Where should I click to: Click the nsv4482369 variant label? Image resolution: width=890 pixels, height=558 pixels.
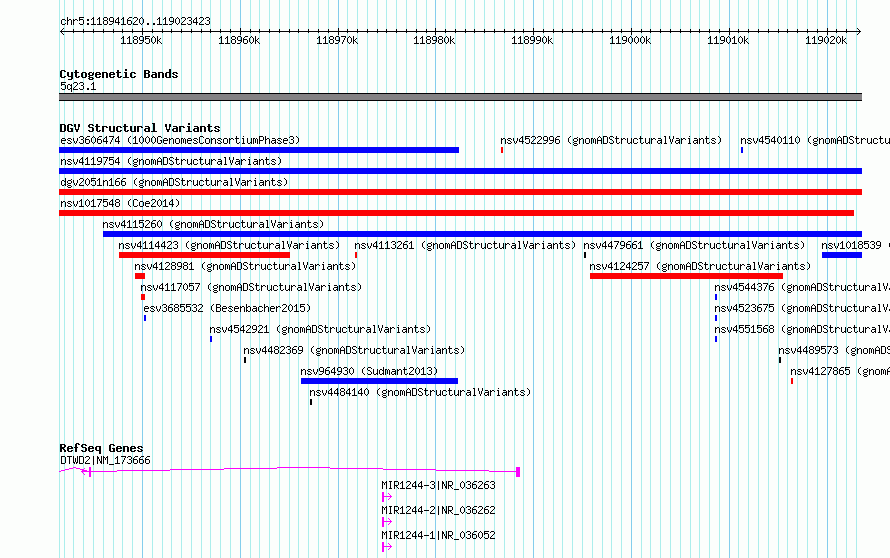click(354, 350)
